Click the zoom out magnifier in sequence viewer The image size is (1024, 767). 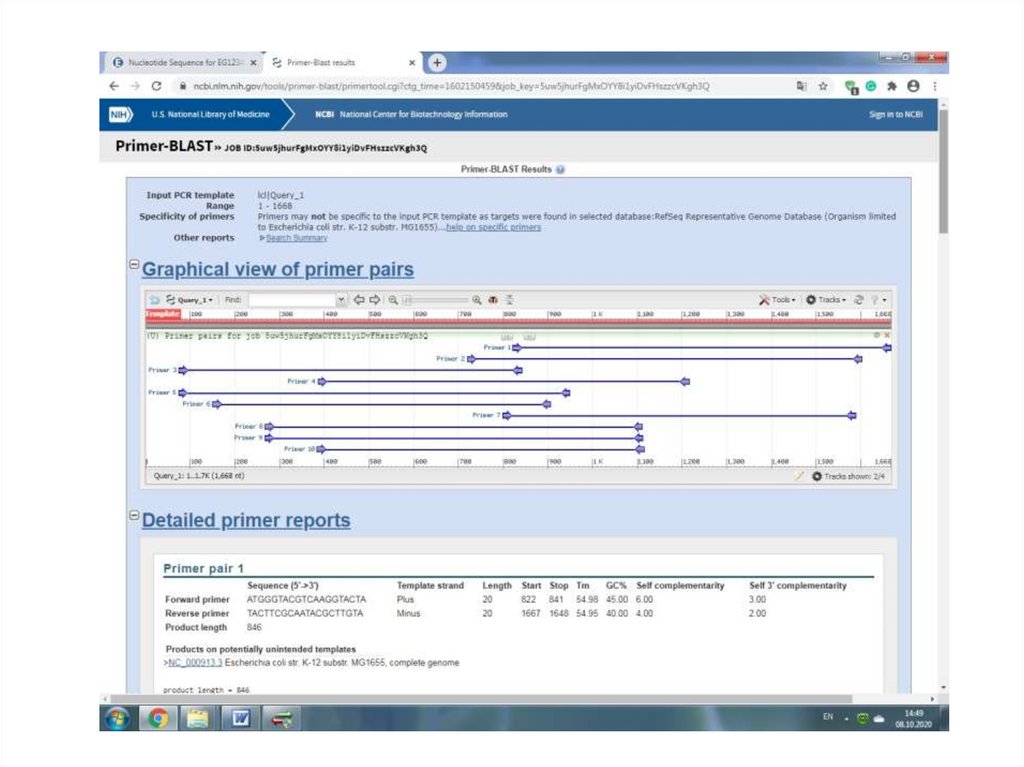[x=394, y=299]
